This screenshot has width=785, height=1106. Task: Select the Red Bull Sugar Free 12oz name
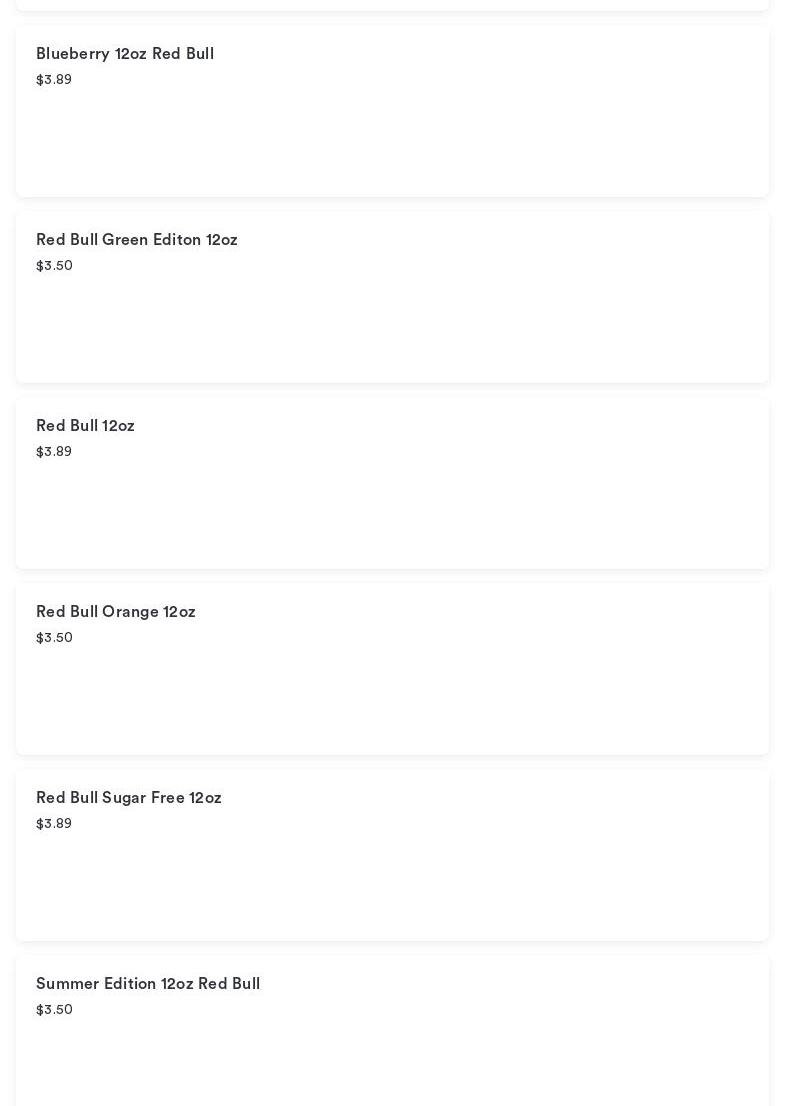click(x=129, y=798)
